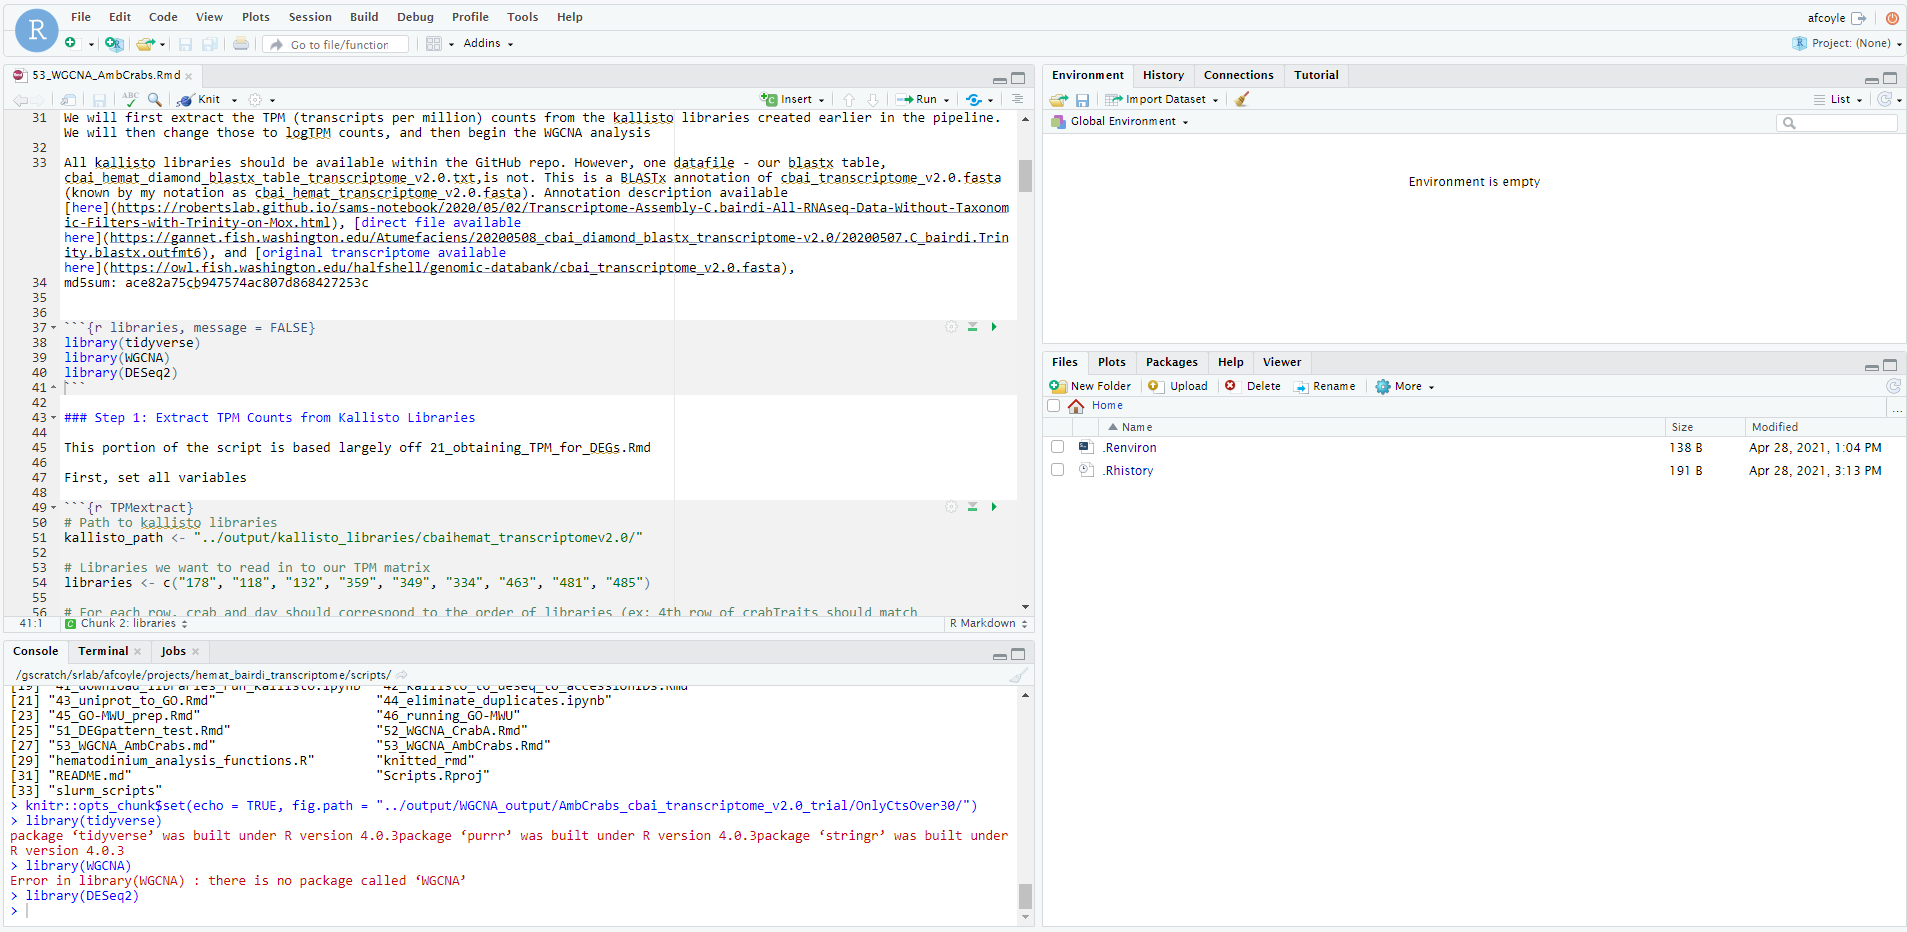Refresh the Environment pane
The height and width of the screenshot is (932, 1907).
[1884, 99]
